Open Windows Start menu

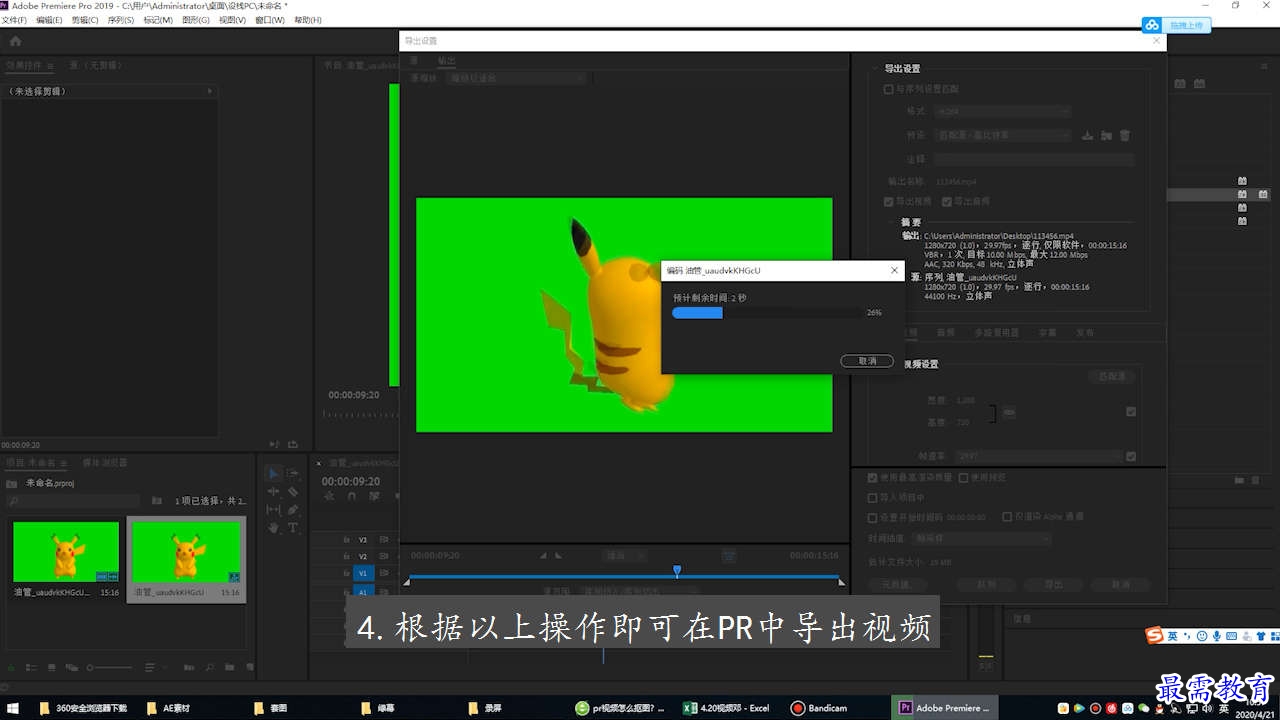click(x=14, y=708)
